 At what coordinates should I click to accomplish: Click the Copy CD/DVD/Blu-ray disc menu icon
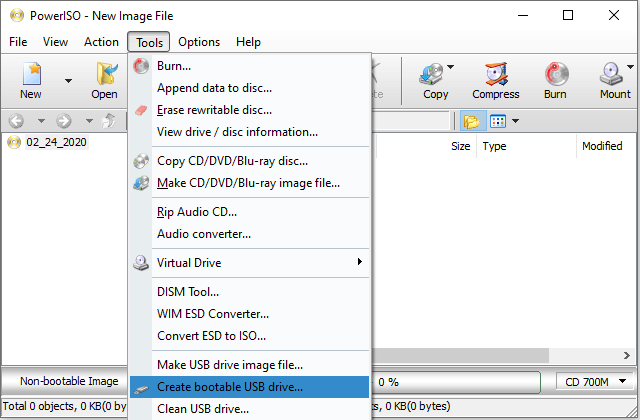click(x=141, y=161)
